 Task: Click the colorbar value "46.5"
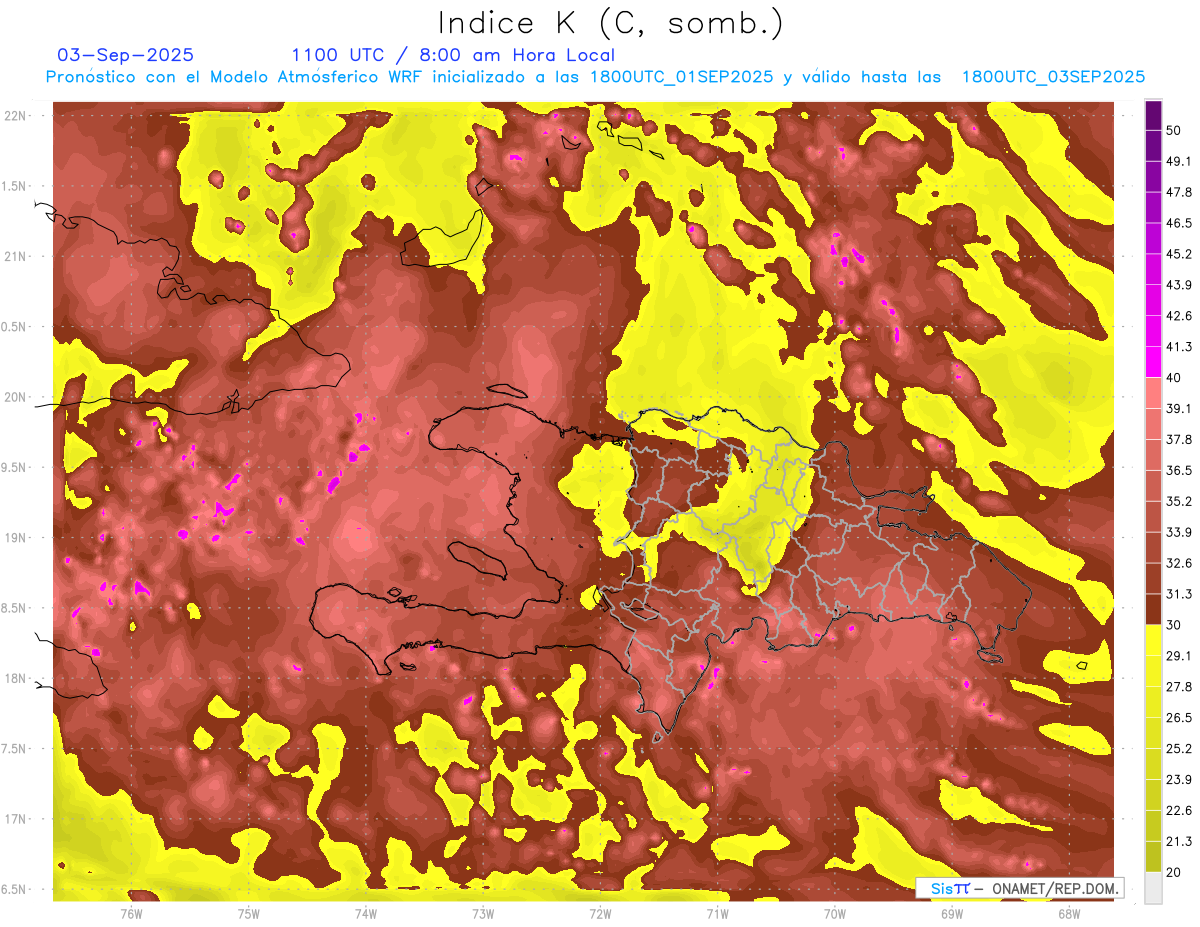pyautogui.click(x=1179, y=223)
